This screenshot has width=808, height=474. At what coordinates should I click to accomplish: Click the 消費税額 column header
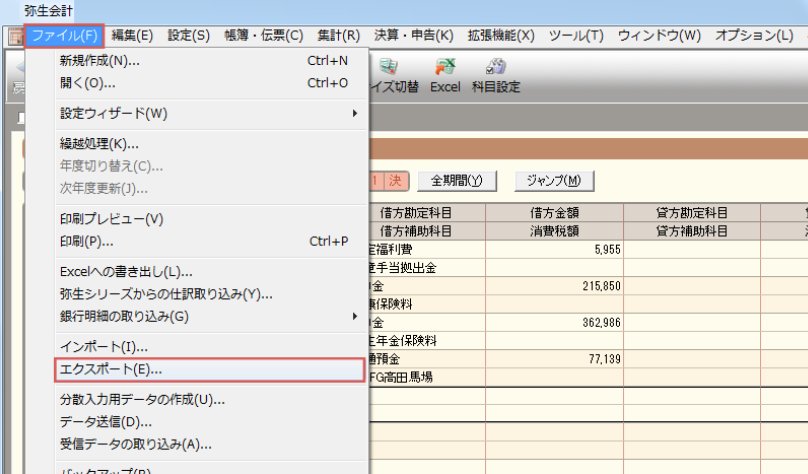pyautogui.click(x=554, y=231)
